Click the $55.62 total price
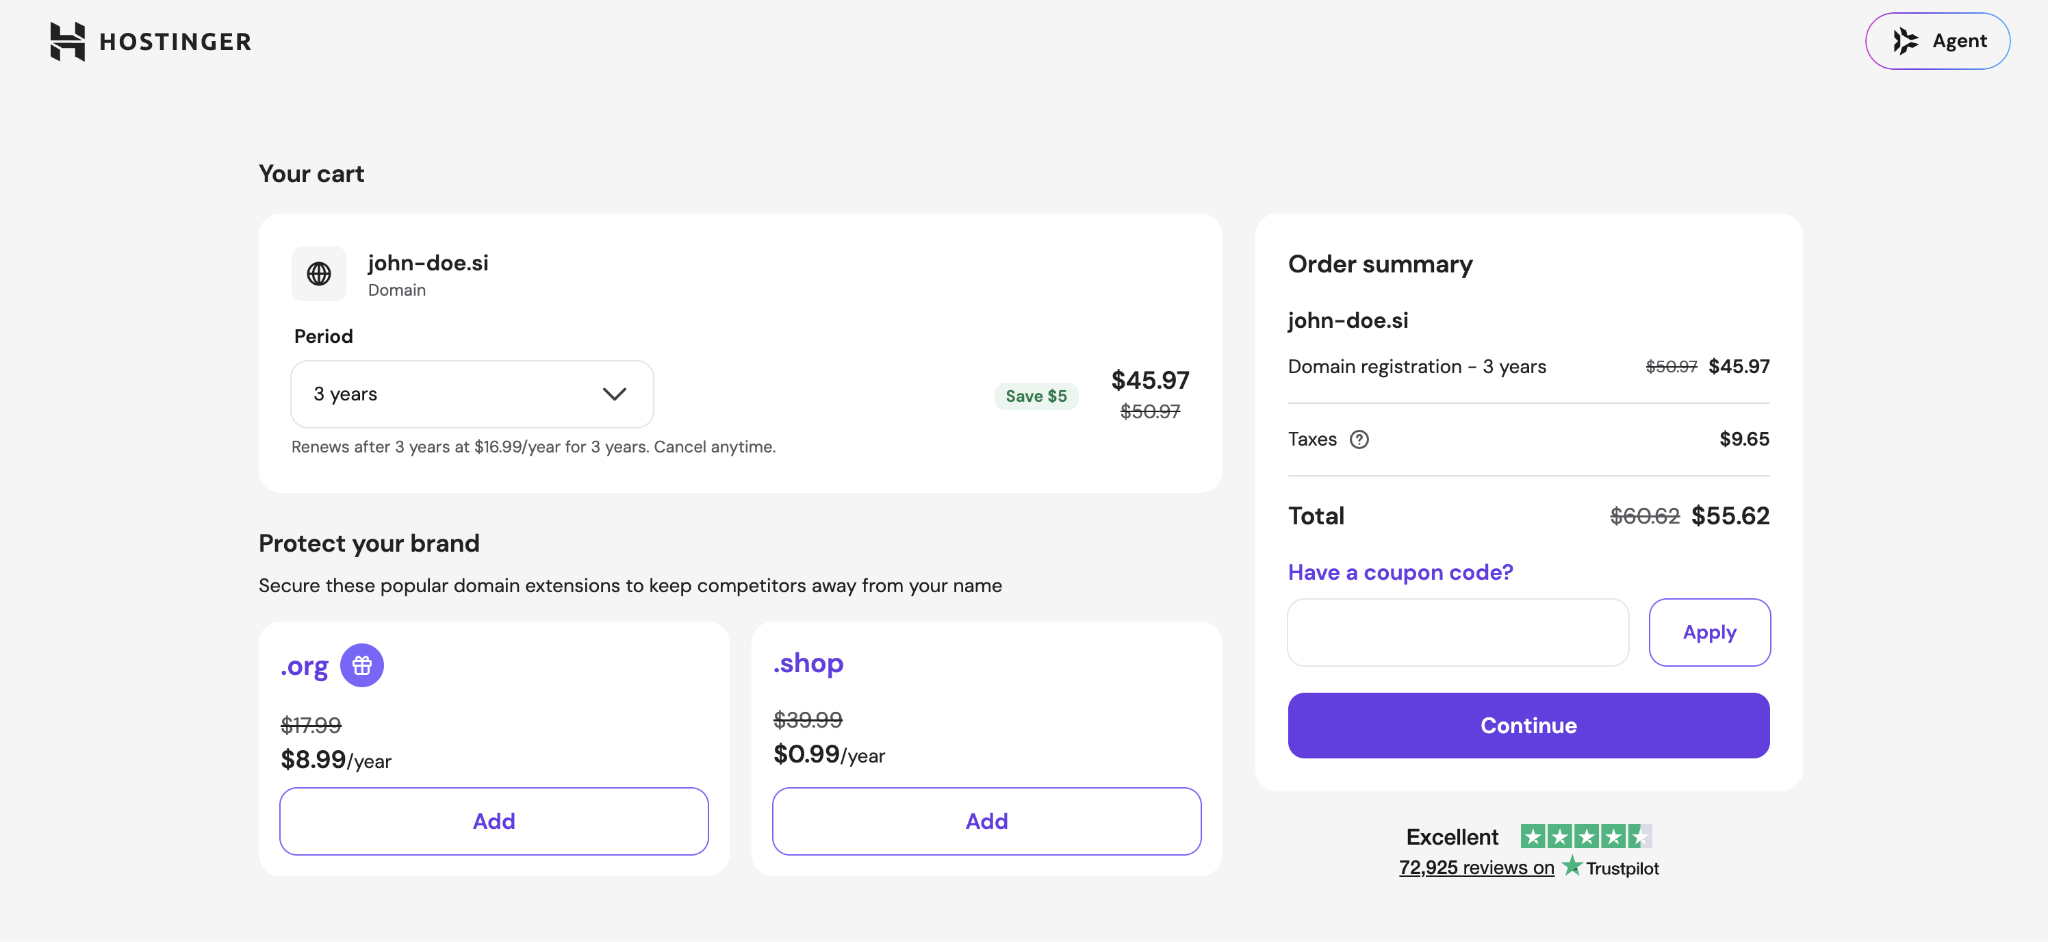The height and width of the screenshot is (942, 2048). (1730, 516)
